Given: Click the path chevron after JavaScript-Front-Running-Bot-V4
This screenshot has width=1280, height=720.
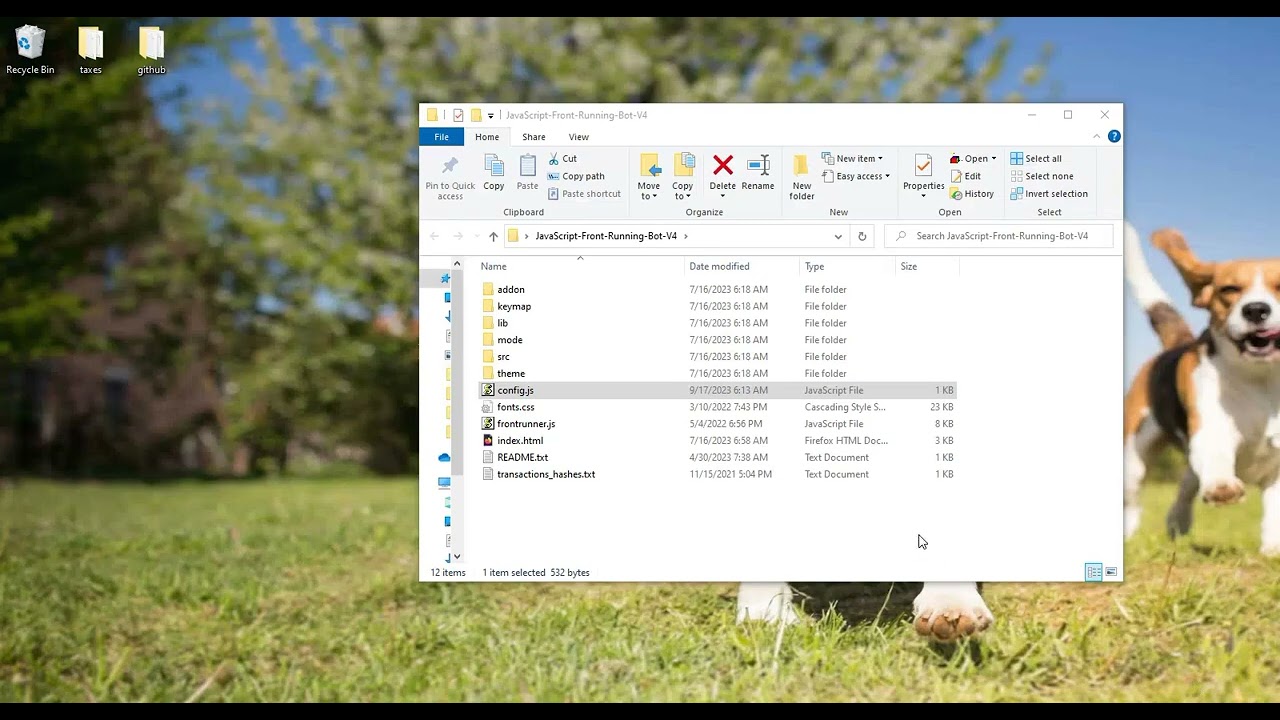Looking at the screenshot, I should (x=686, y=236).
